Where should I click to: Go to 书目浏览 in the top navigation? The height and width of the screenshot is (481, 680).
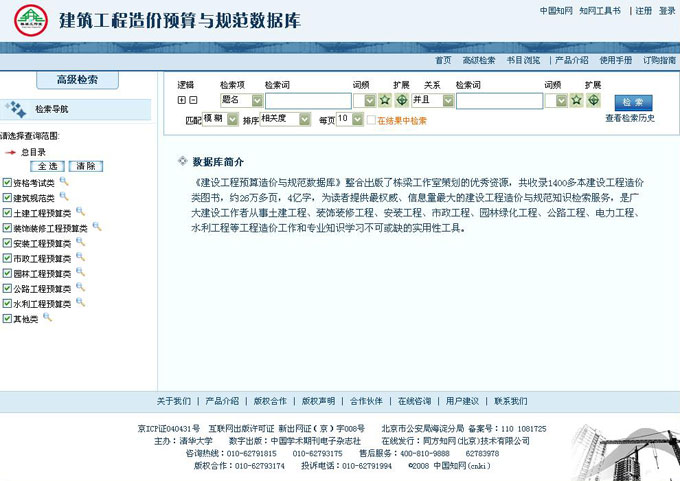523,61
